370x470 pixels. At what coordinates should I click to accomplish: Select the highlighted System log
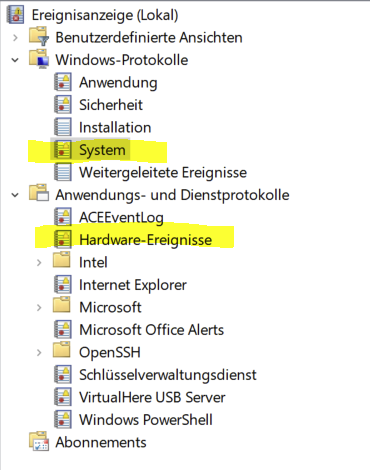click(x=102, y=150)
